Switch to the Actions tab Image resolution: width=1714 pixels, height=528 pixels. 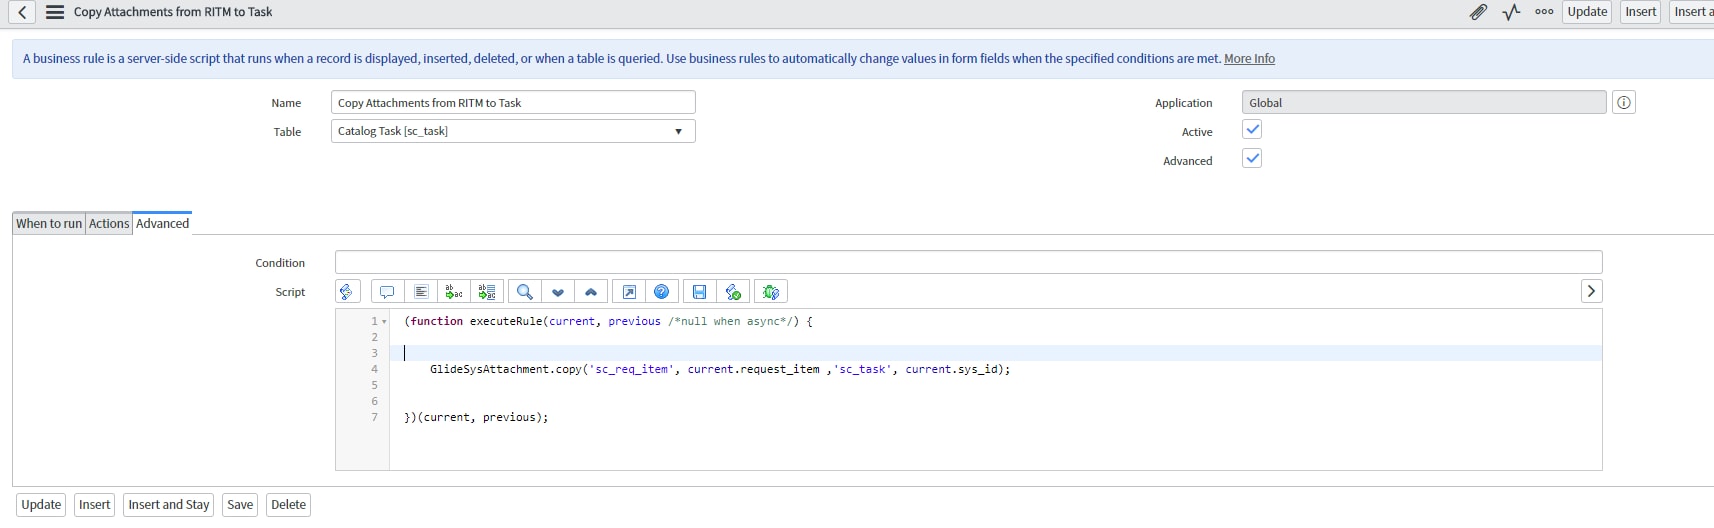(x=109, y=223)
